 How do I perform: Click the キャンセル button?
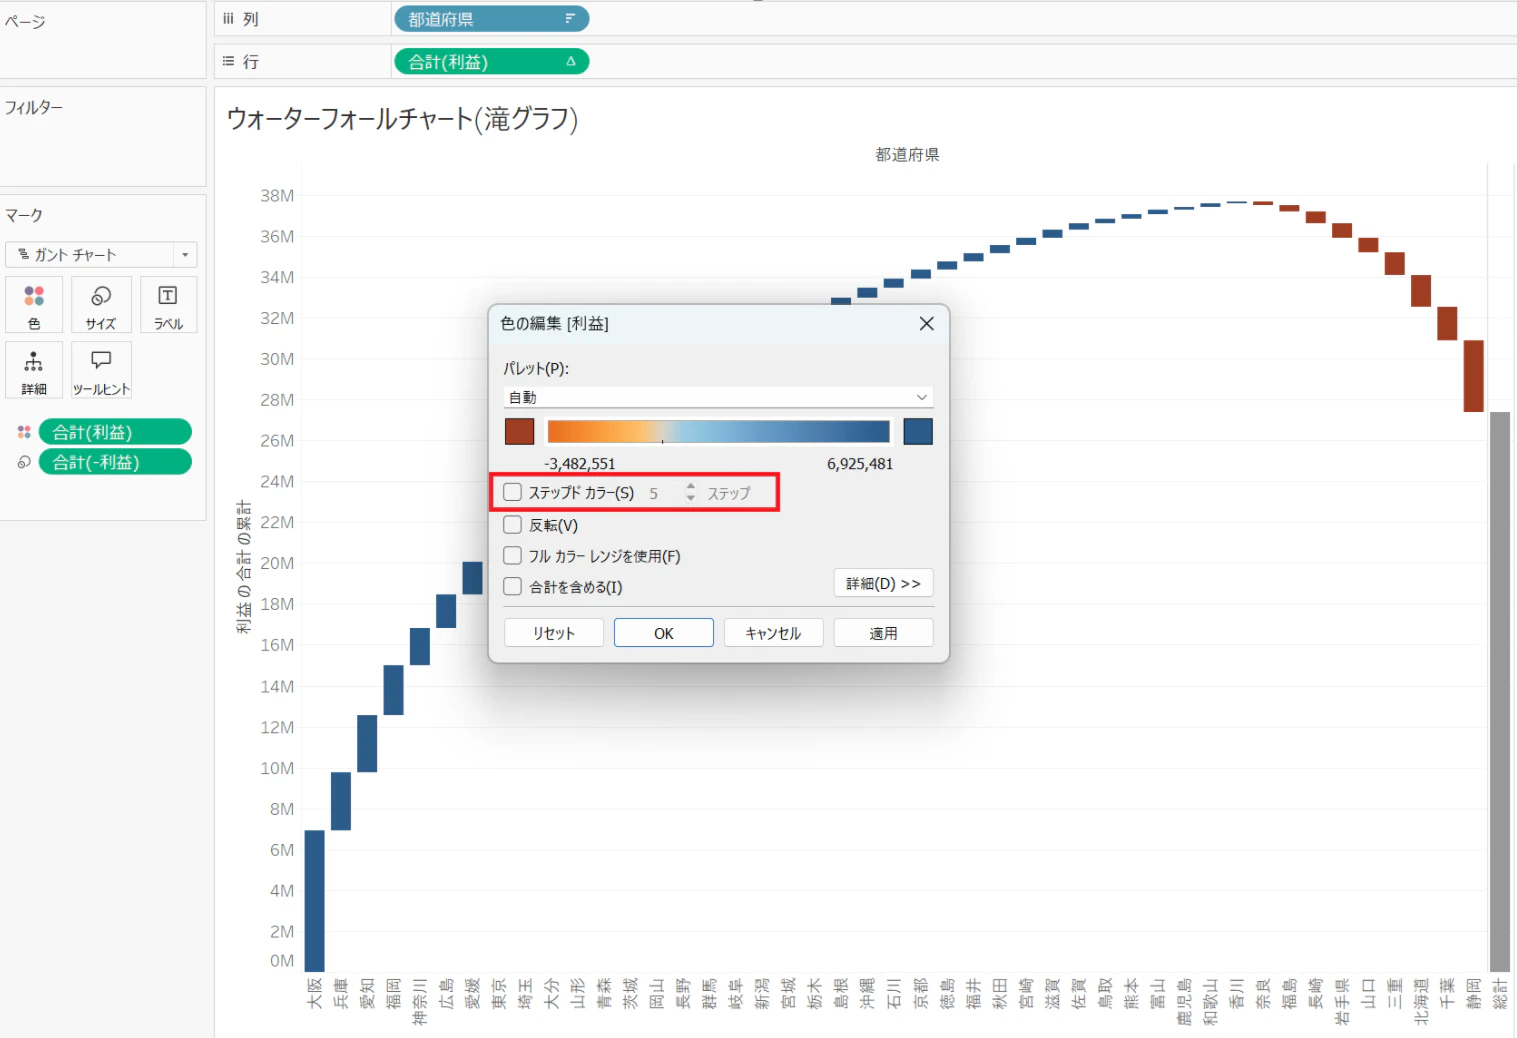coord(773,633)
